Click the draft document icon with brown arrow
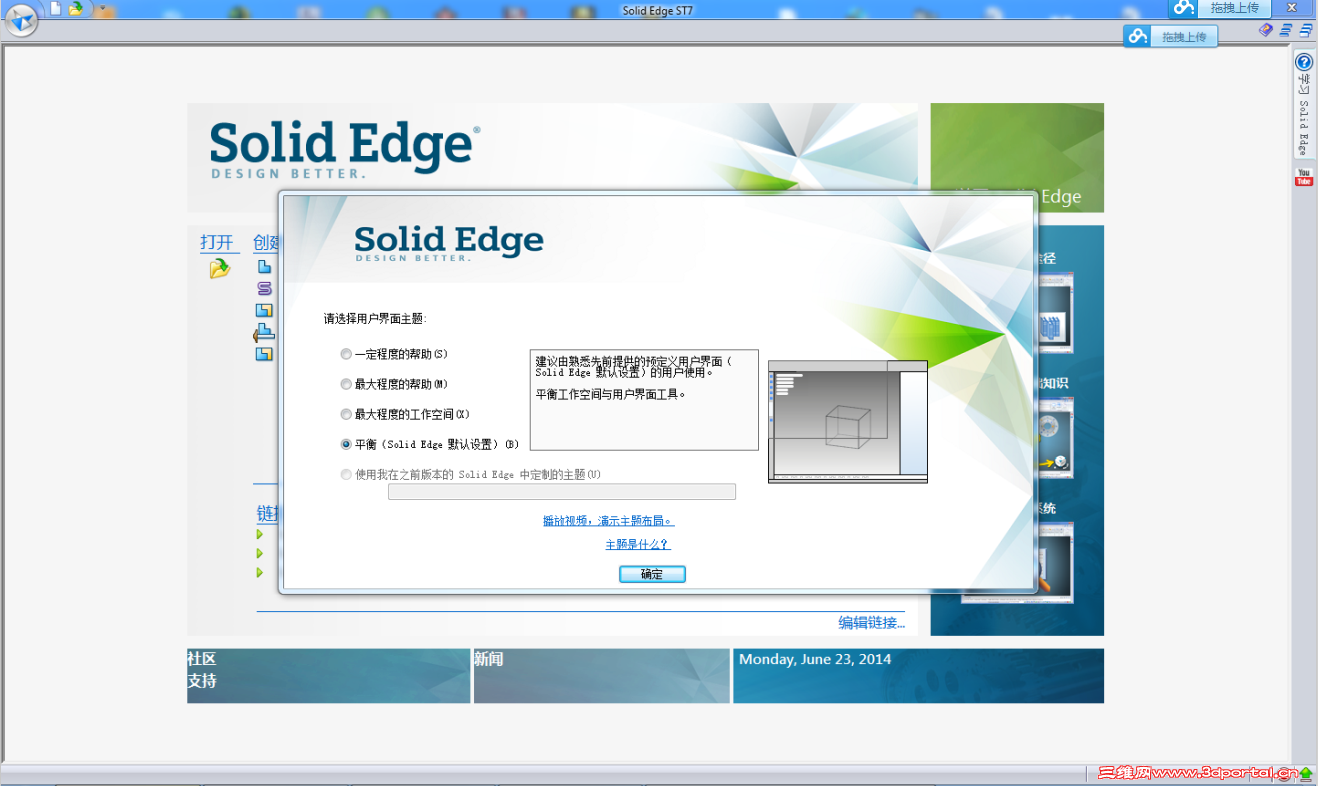The width and height of the screenshot is (1318, 786). (263, 332)
